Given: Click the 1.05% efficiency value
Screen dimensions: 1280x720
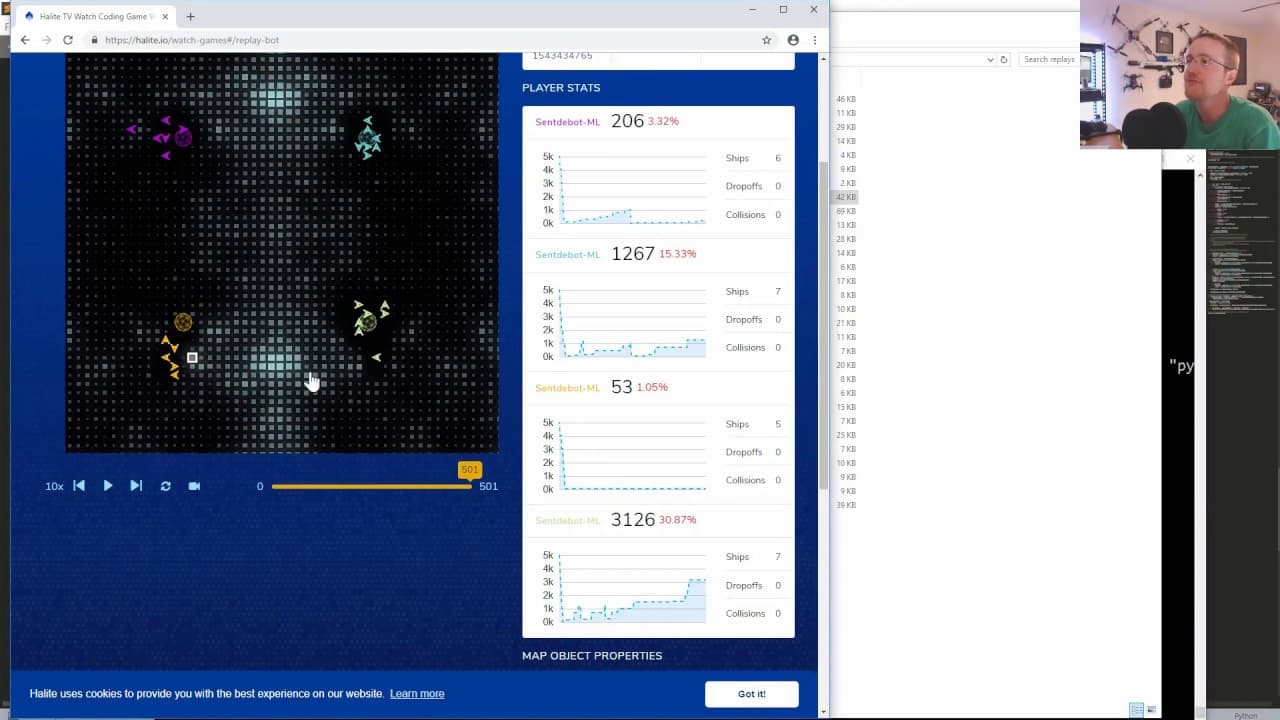Looking at the screenshot, I should (x=652, y=387).
